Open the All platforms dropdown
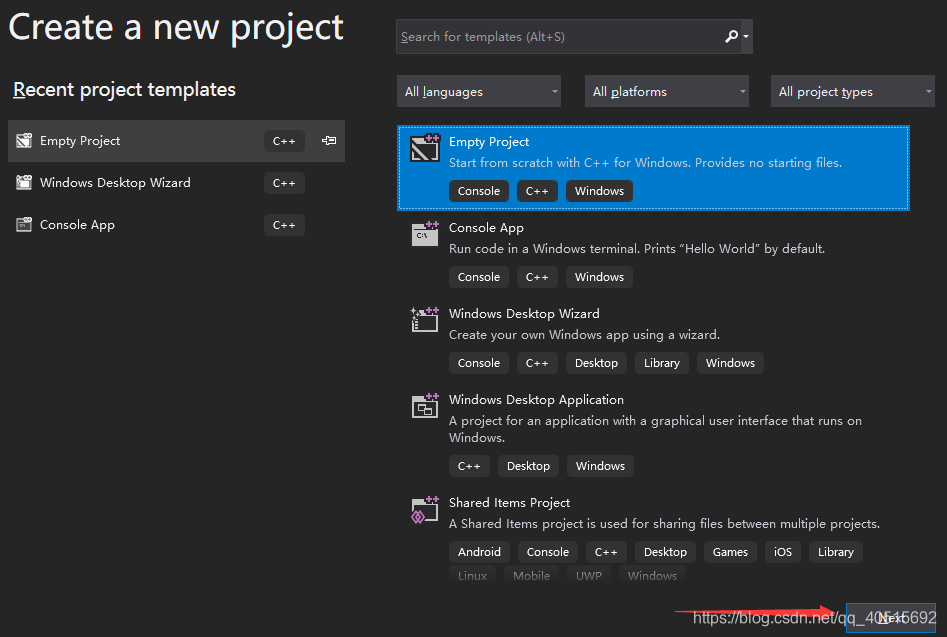The width and height of the screenshot is (947, 637). [666, 90]
